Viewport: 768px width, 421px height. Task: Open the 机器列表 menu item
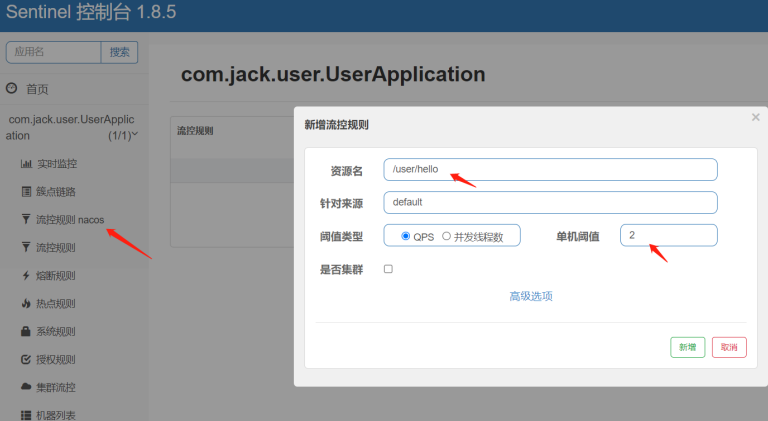coord(55,415)
